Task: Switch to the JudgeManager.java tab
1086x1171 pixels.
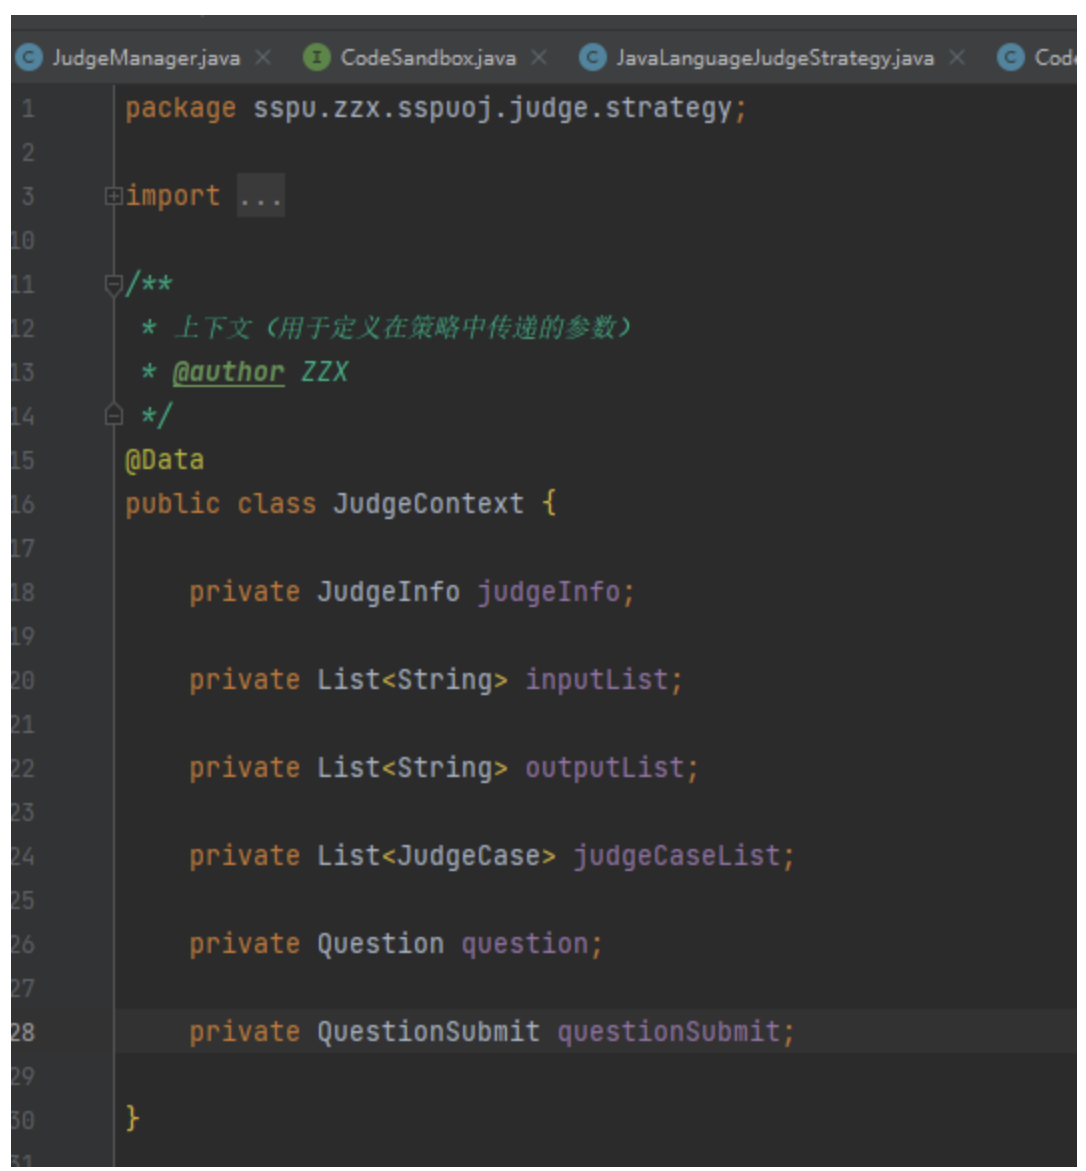Action: coord(146,58)
